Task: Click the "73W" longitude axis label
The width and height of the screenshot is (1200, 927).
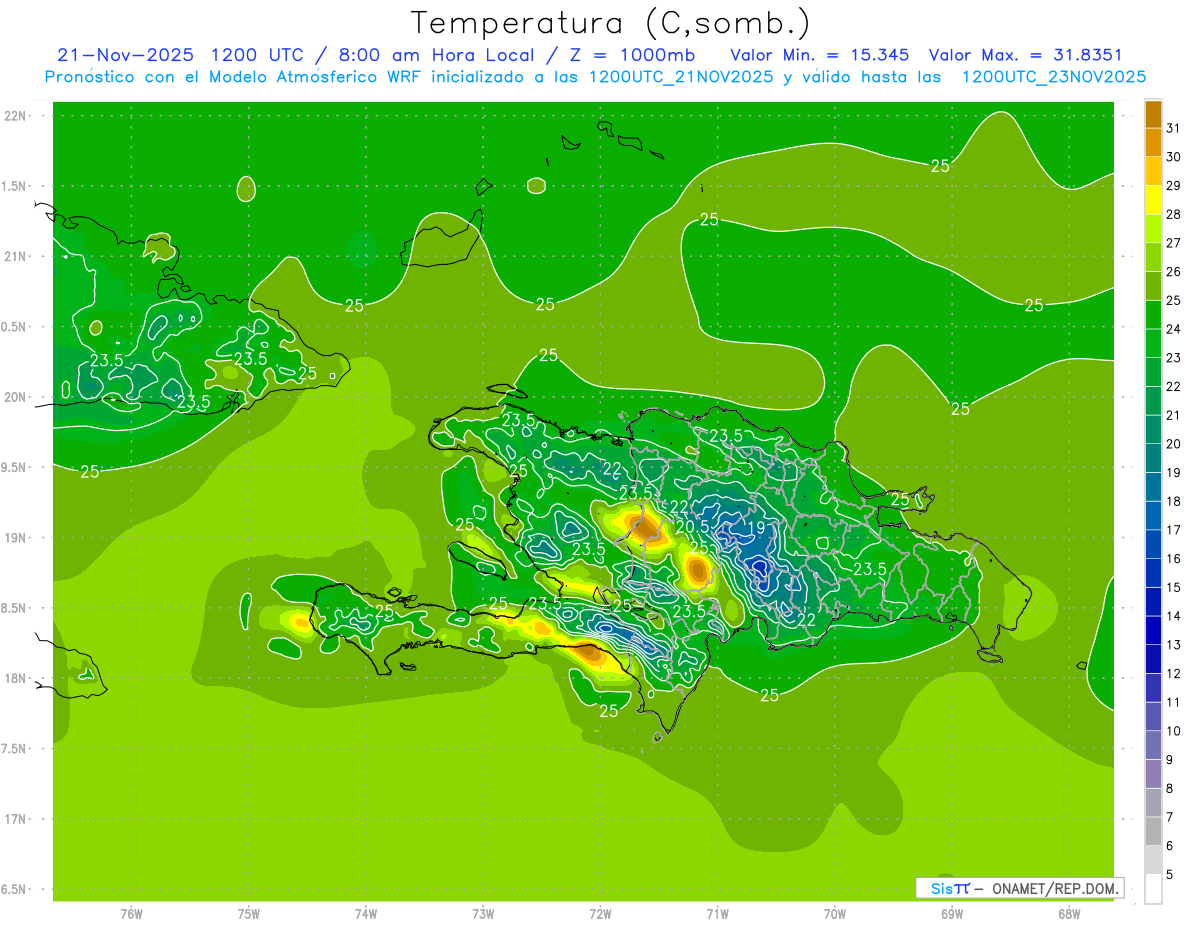Action: pos(483,913)
